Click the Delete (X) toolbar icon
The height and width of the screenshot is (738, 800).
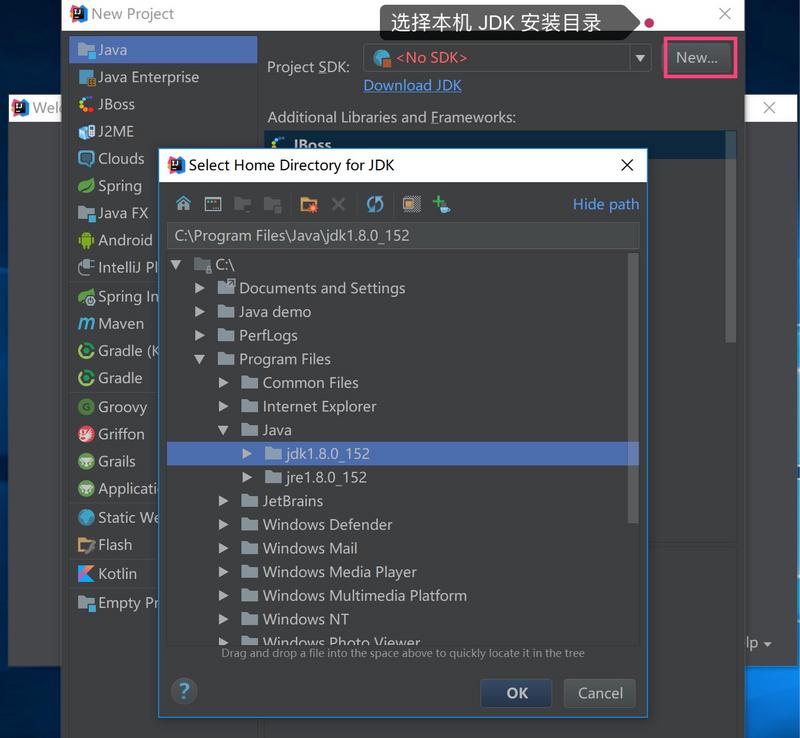tap(338, 205)
